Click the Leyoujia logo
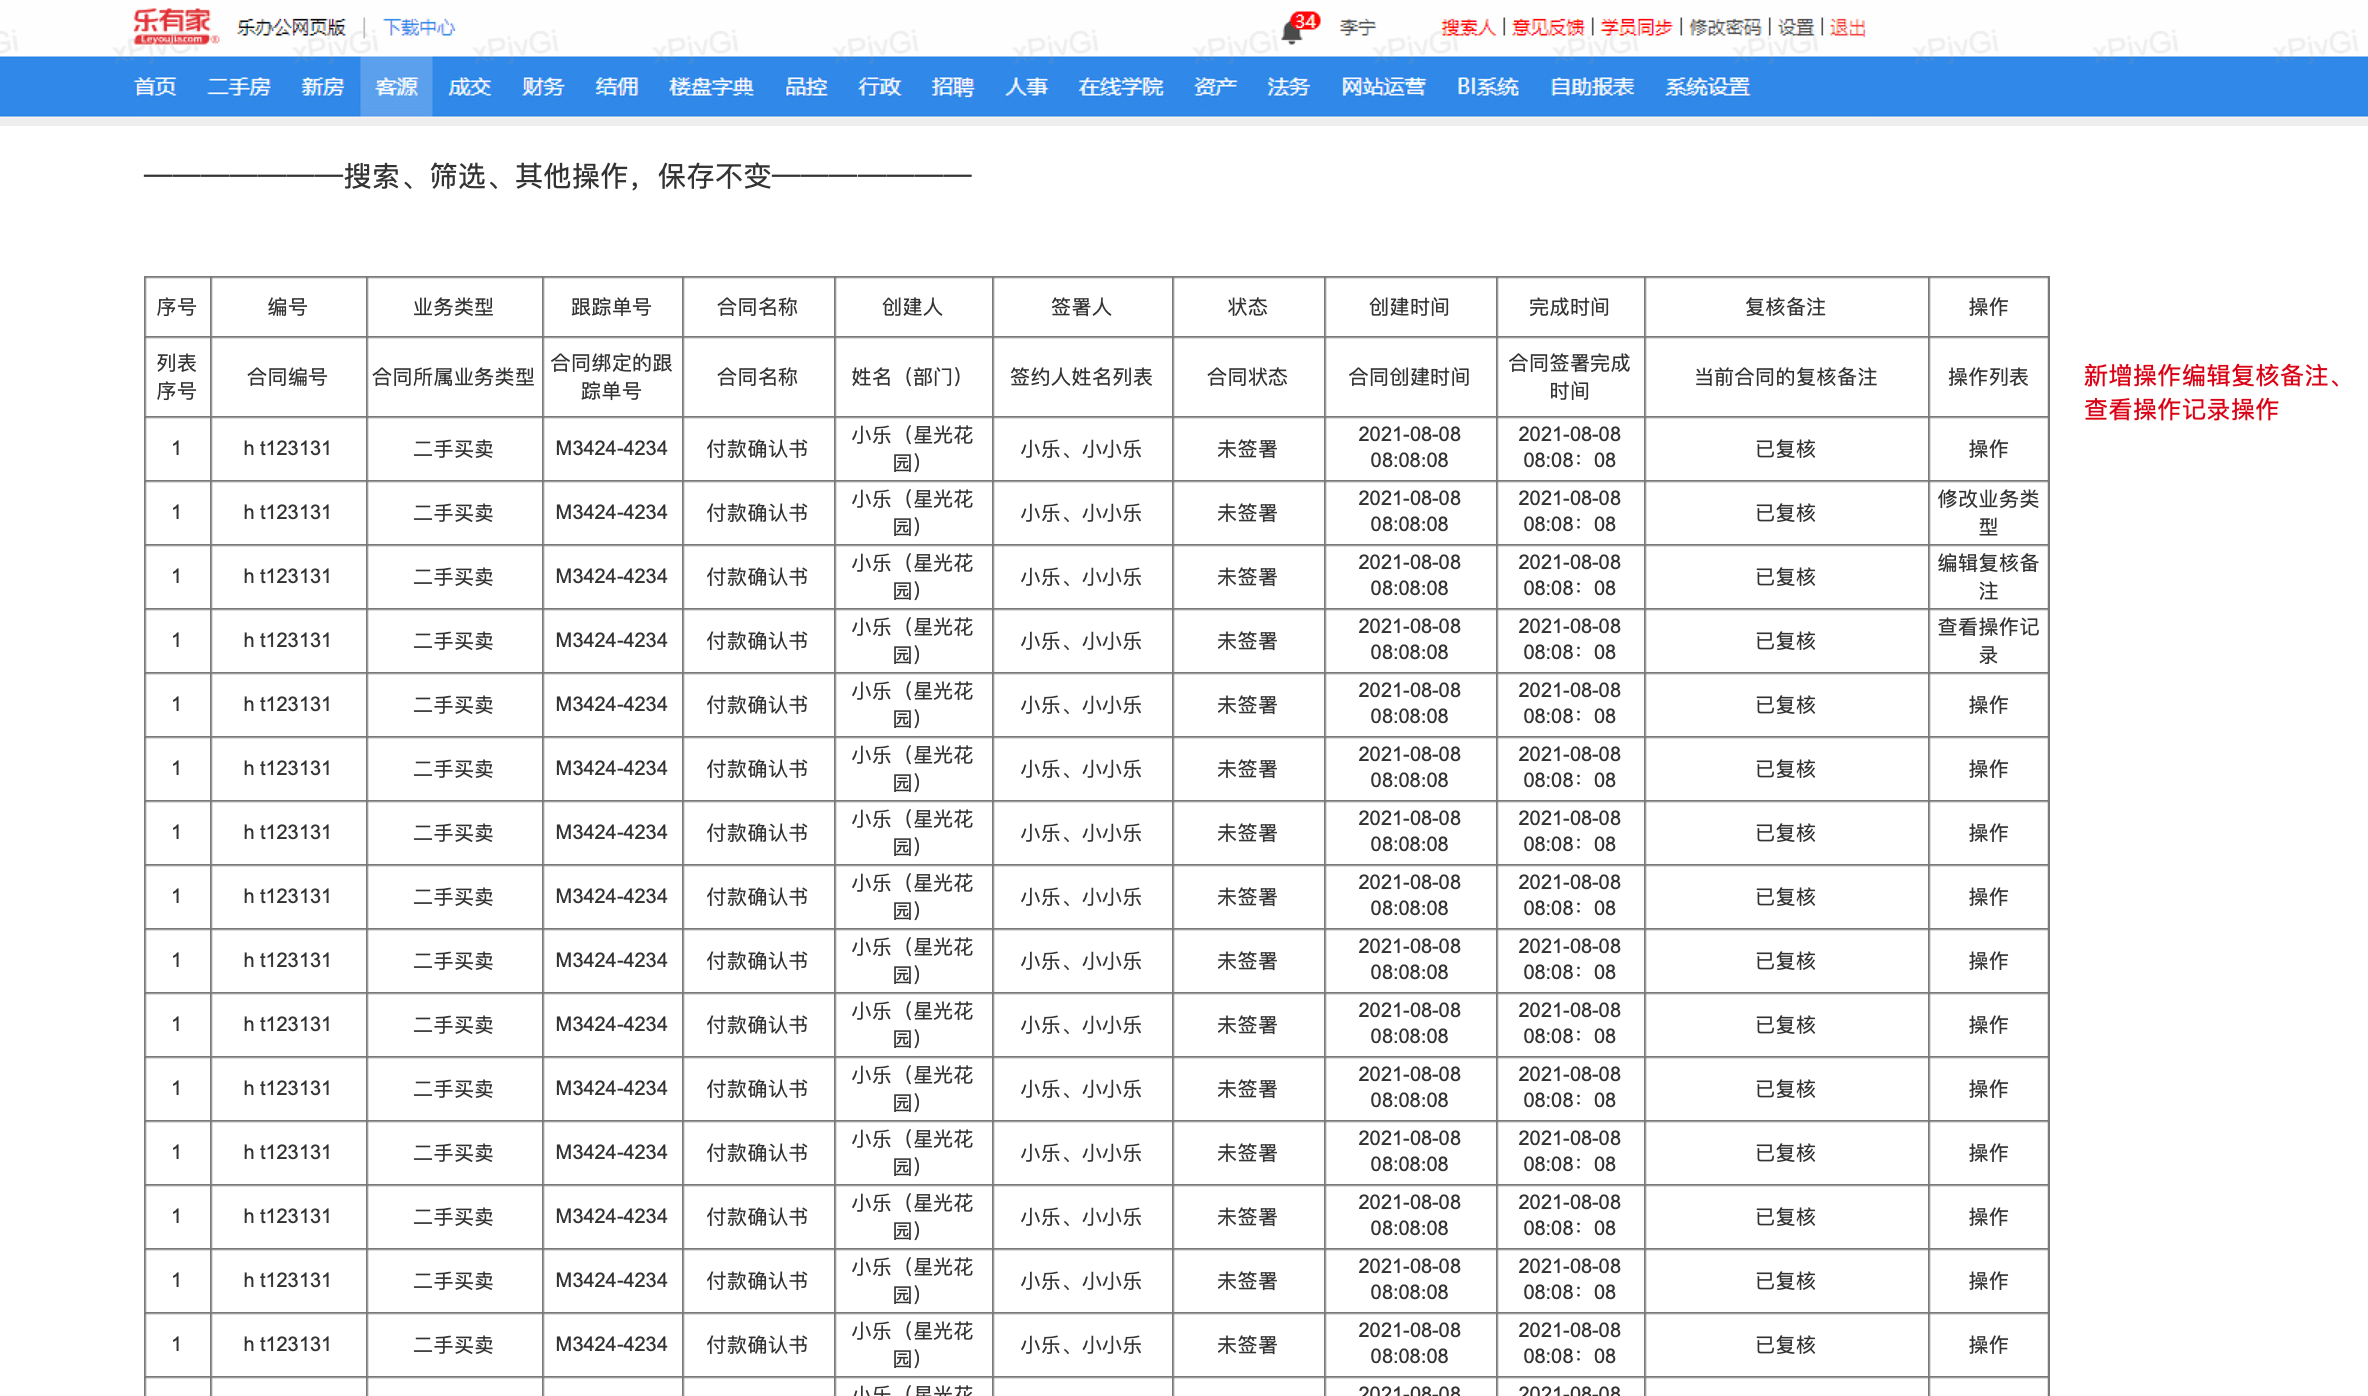This screenshot has height=1396, width=2368. [x=174, y=27]
